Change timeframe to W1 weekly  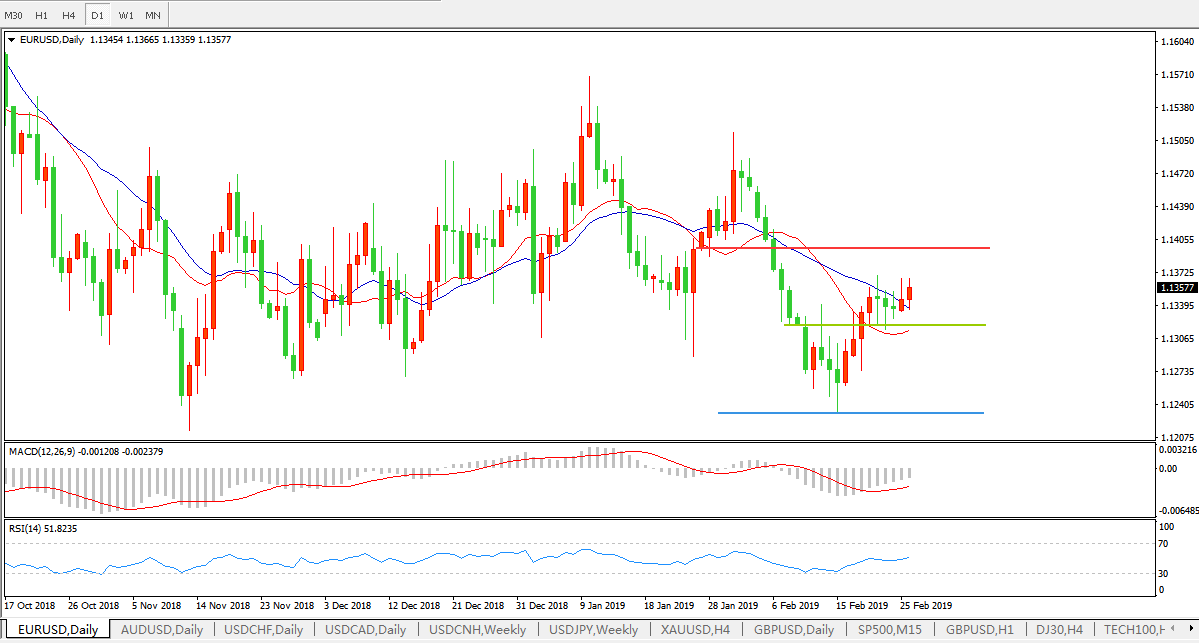coord(125,16)
